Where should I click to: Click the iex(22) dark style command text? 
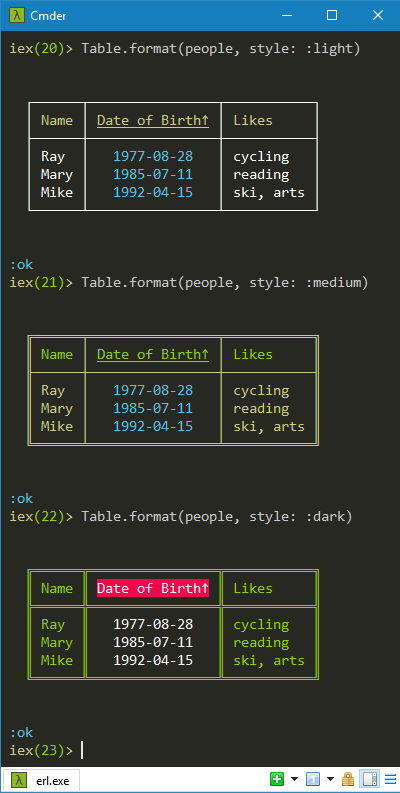point(217,517)
